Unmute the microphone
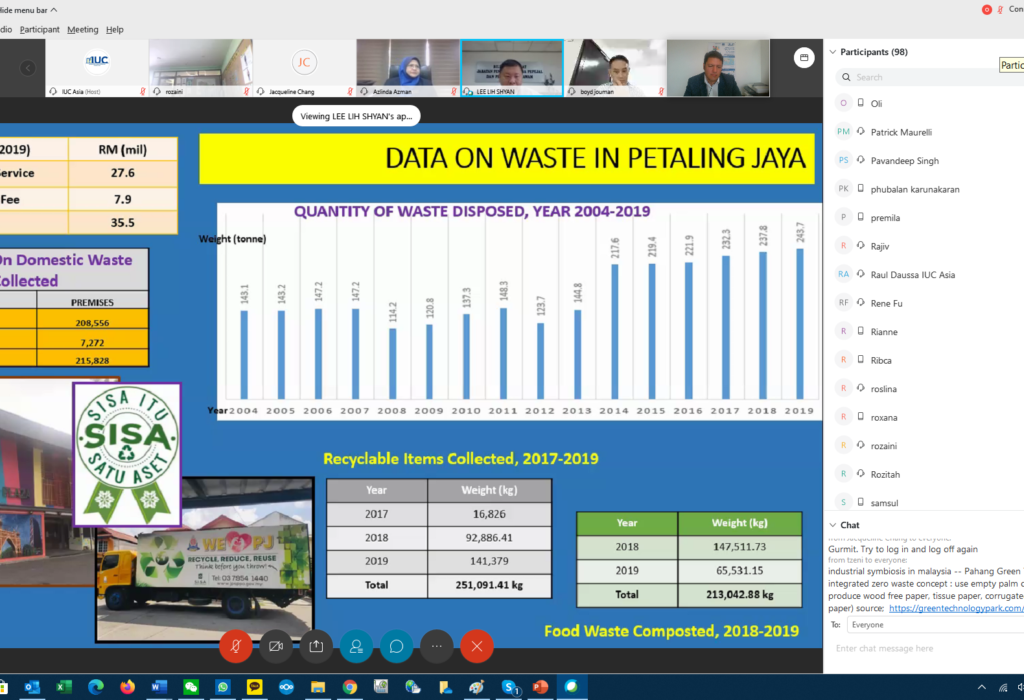The image size is (1024, 700). tap(236, 646)
